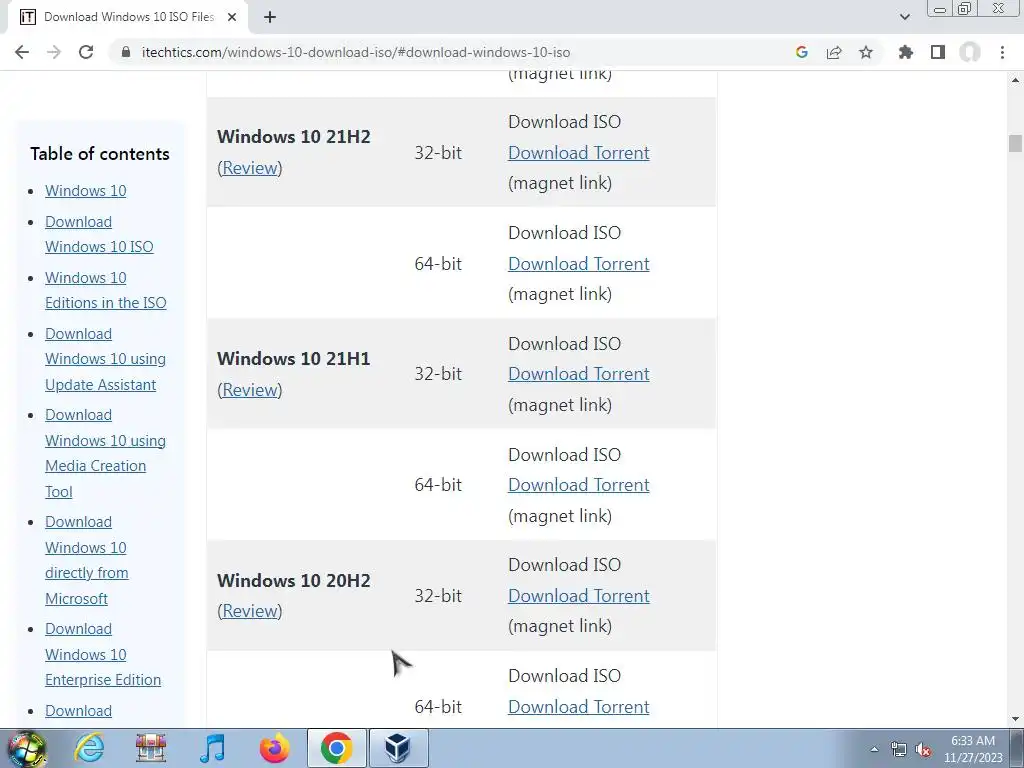This screenshot has width=1024, height=768.
Task: Open the clock showing 6:33 AM
Action: point(973,749)
